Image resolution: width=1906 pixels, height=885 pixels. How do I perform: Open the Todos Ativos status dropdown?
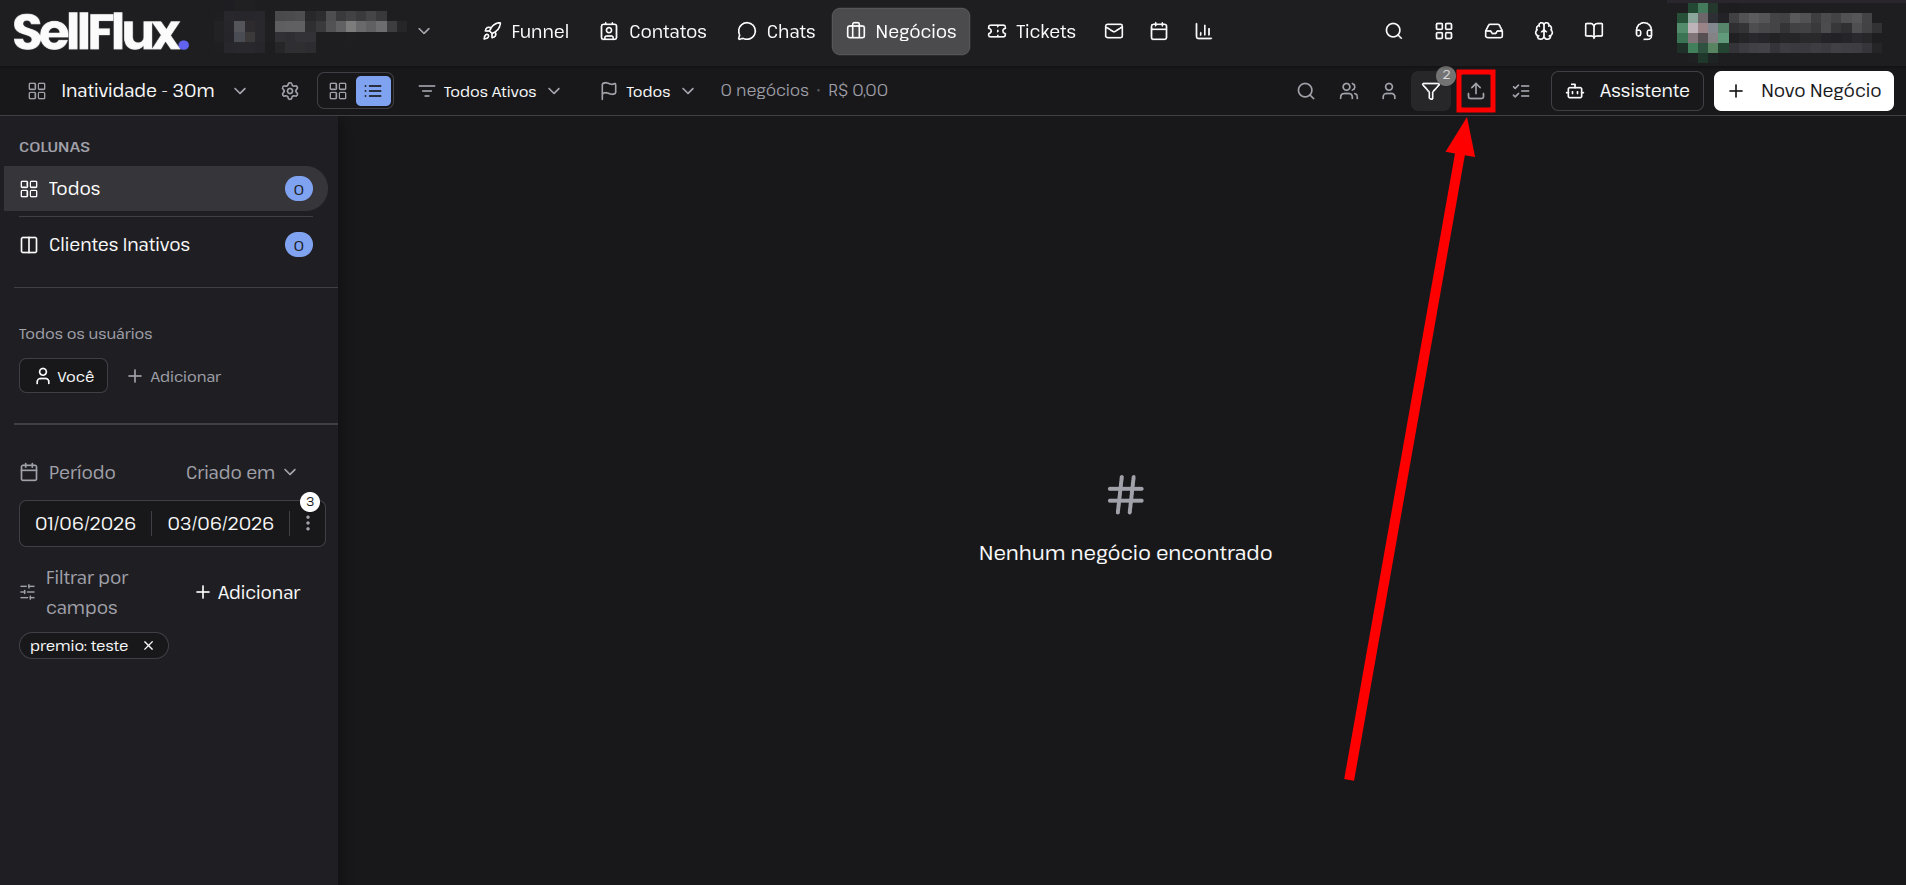click(489, 91)
